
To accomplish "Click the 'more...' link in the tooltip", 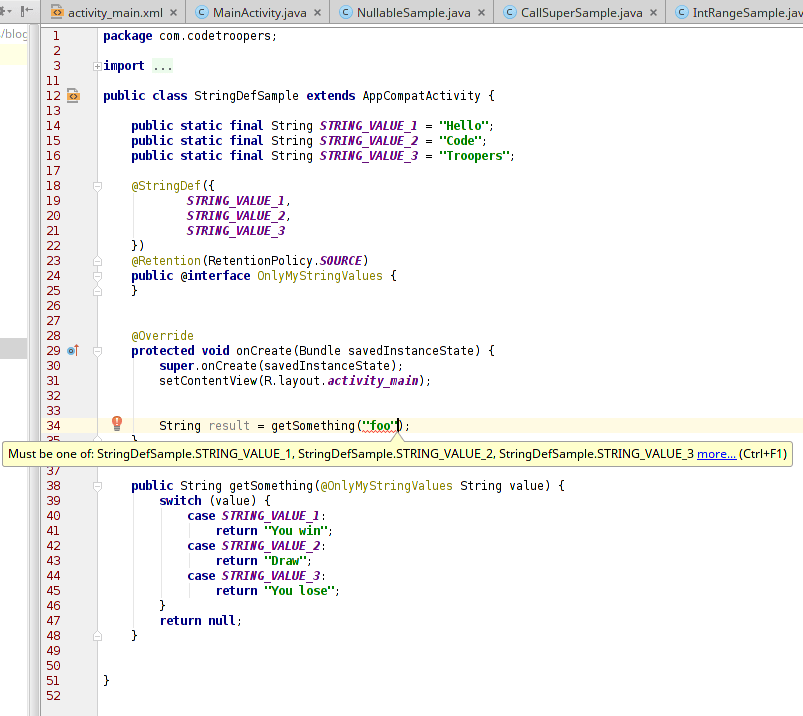I will pos(716,454).
